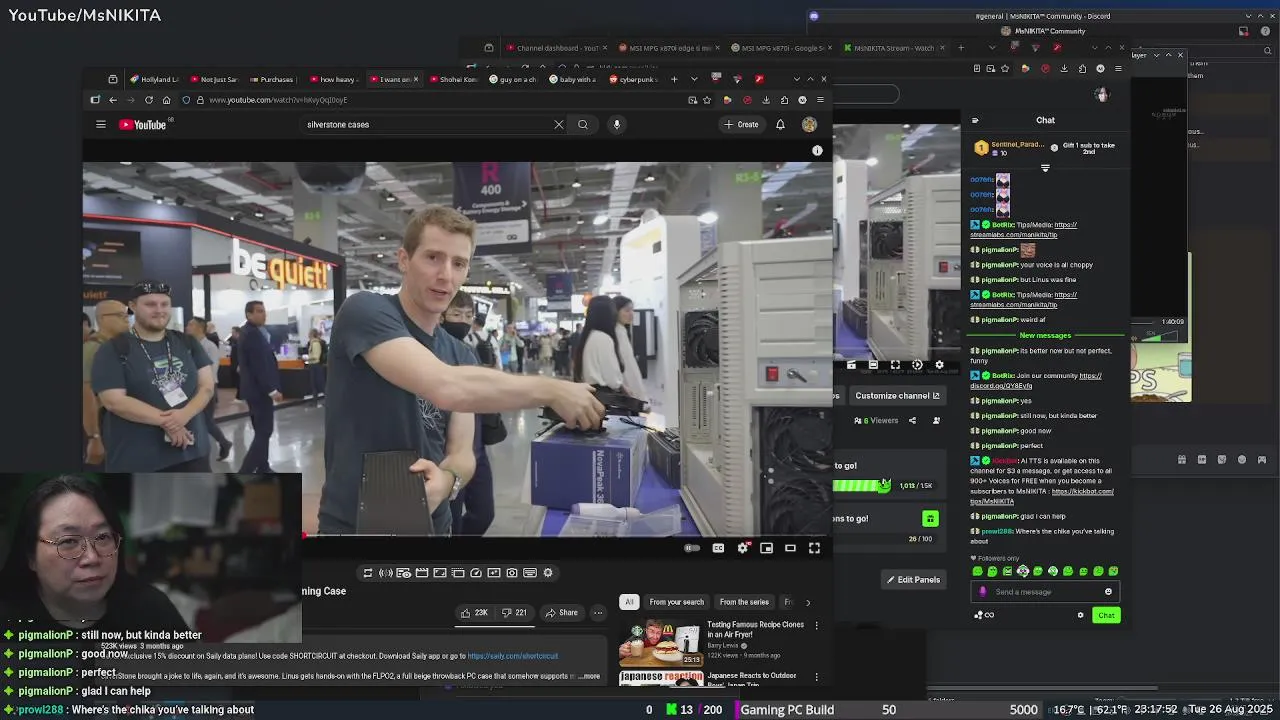Dislike the video with 221 dislikes
Viewport: 1280px width, 720px height.
click(x=514, y=613)
